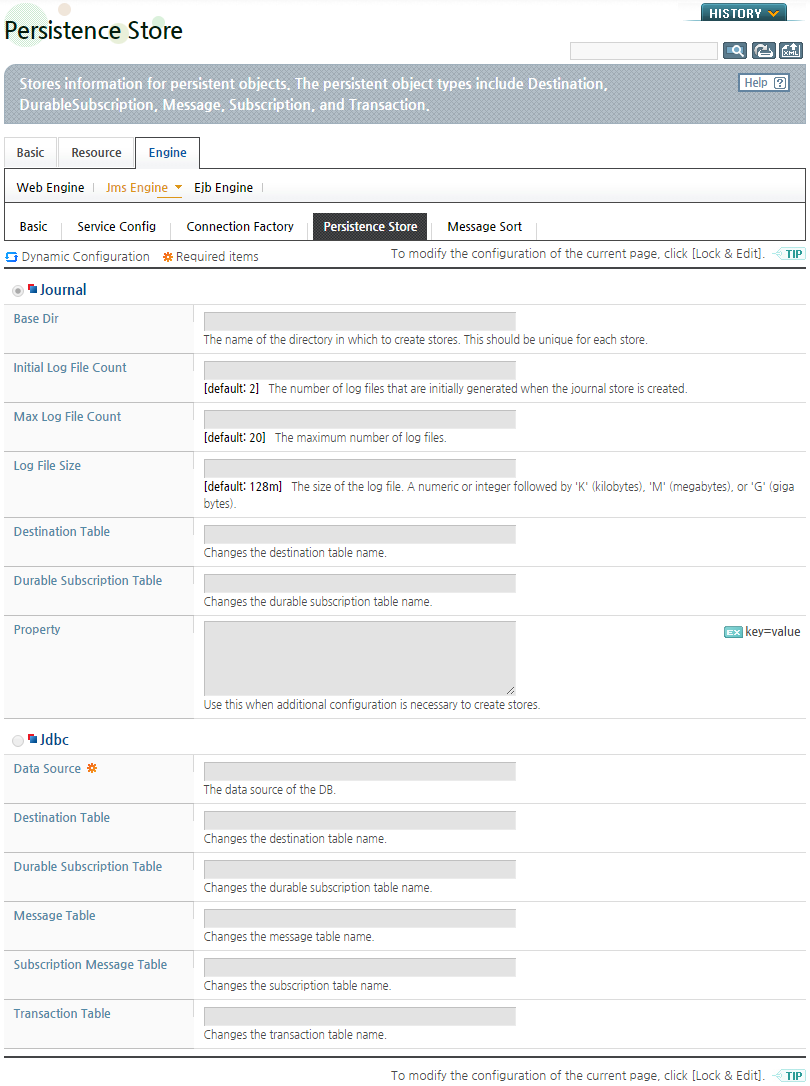Click the Data Source input field
This screenshot has width=810, height=1086.
point(360,771)
